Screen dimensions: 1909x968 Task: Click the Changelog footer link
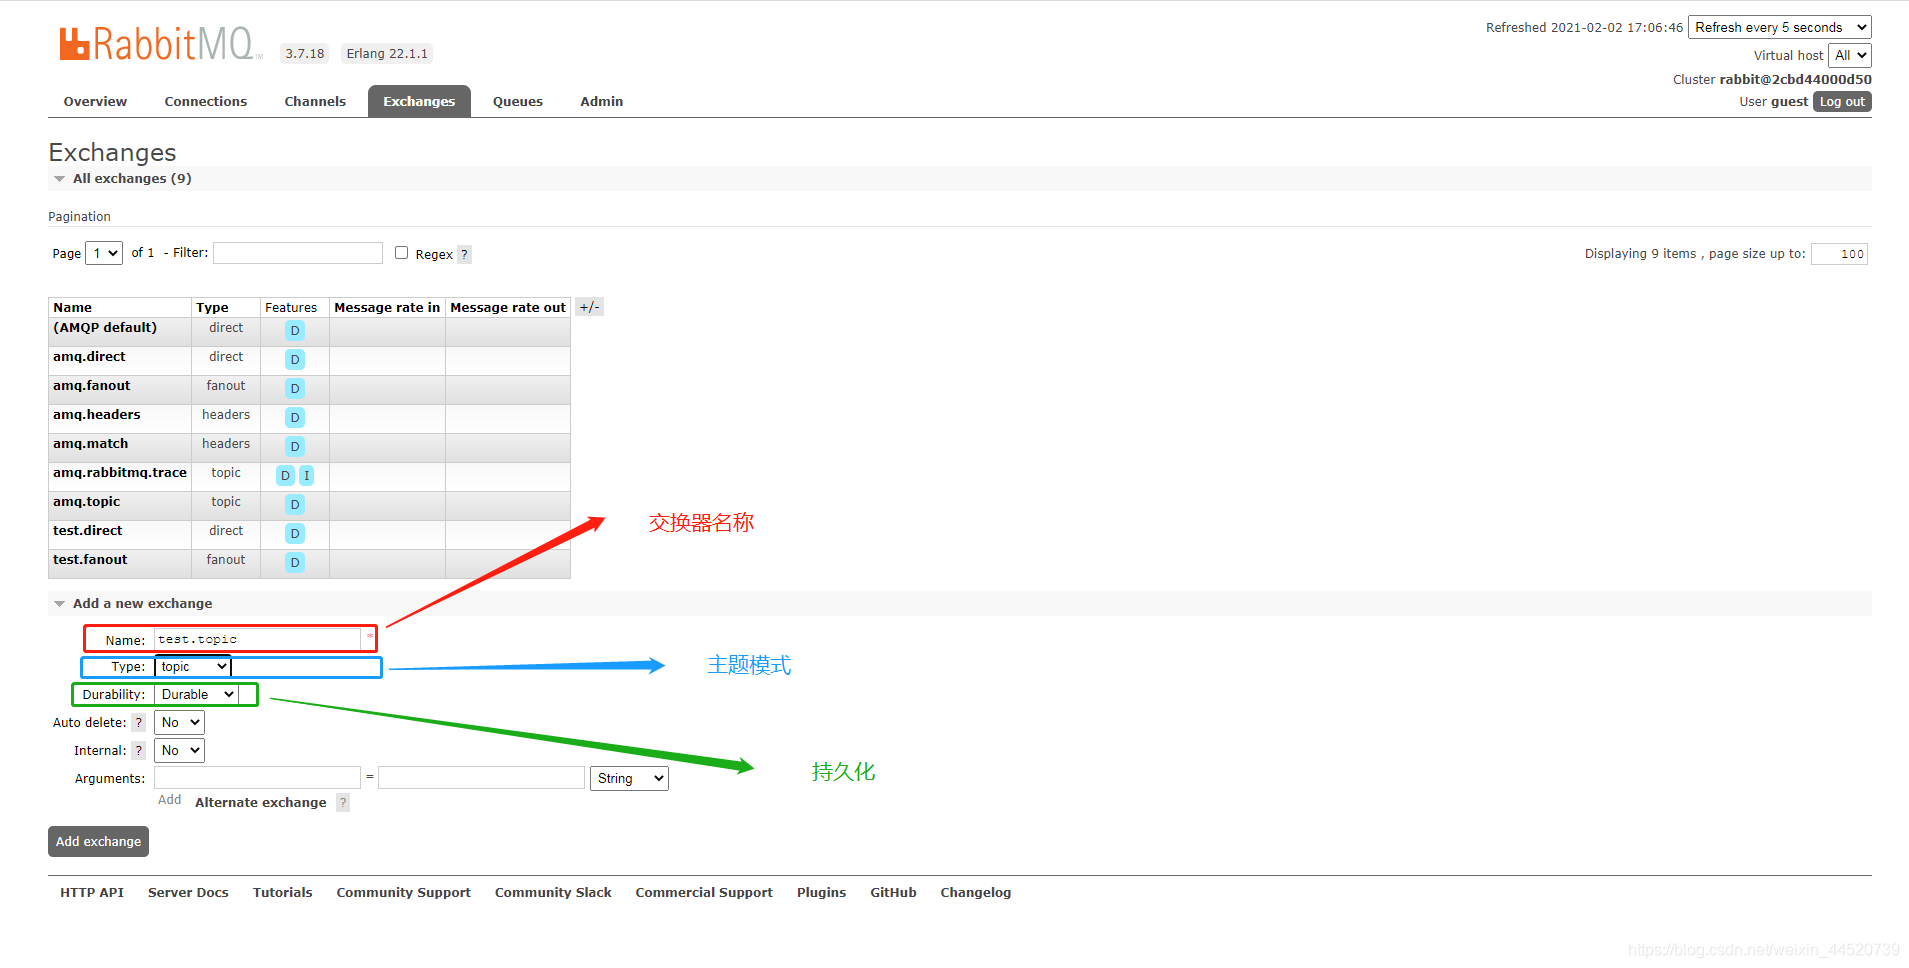[976, 893]
